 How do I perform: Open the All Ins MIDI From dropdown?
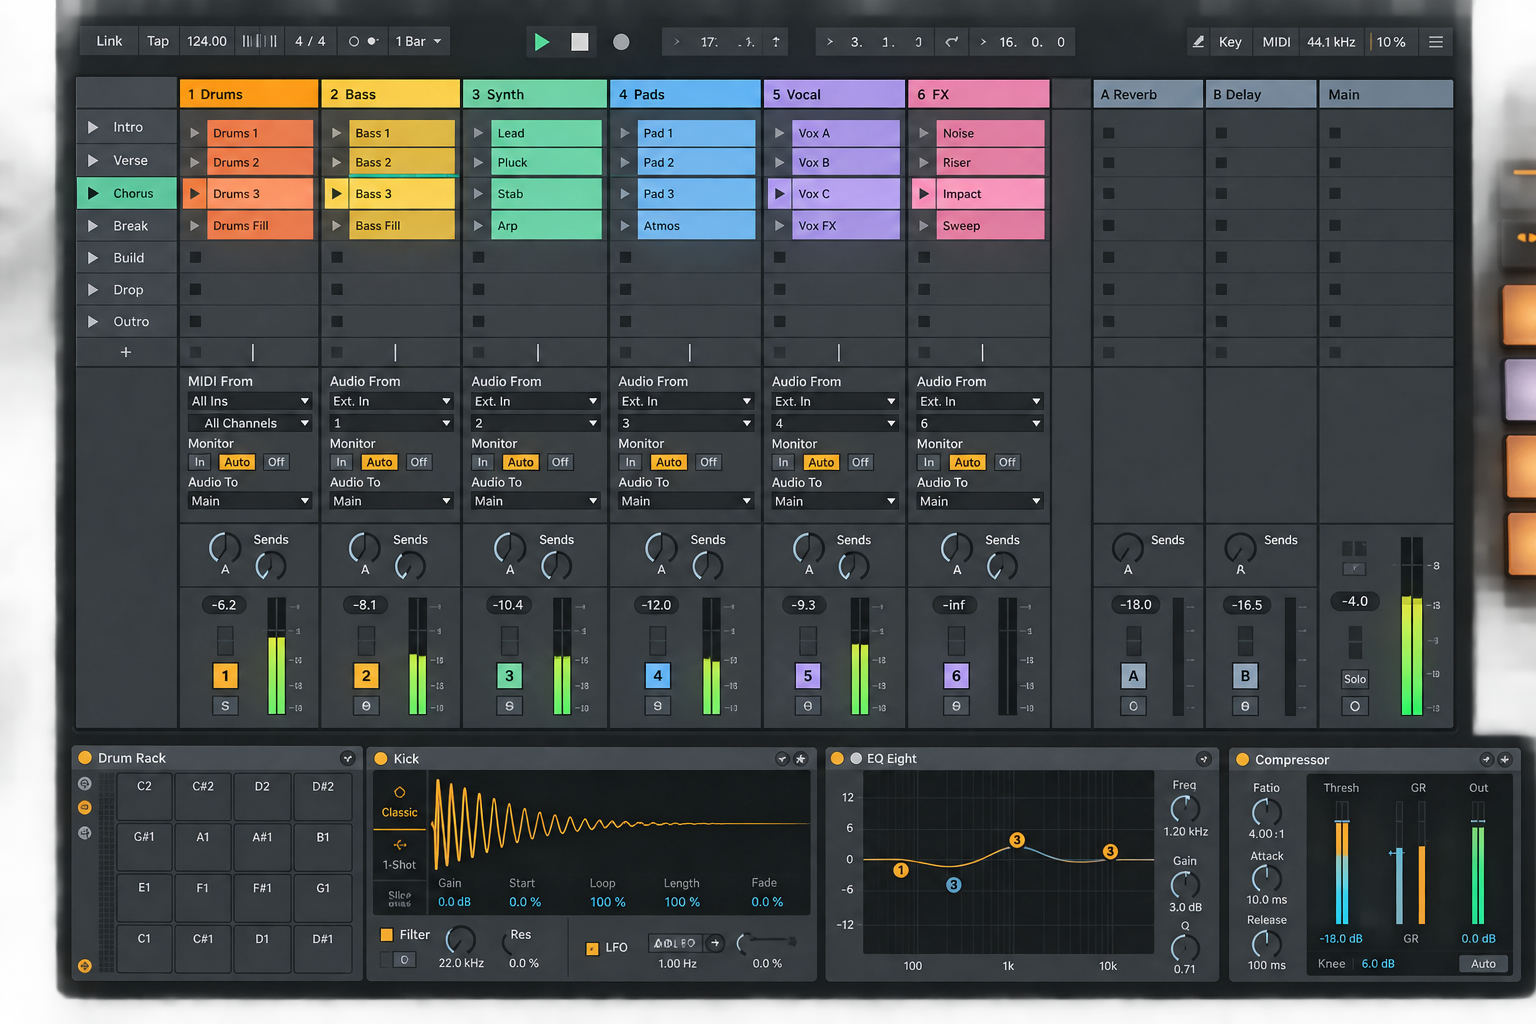click(250, 401)
